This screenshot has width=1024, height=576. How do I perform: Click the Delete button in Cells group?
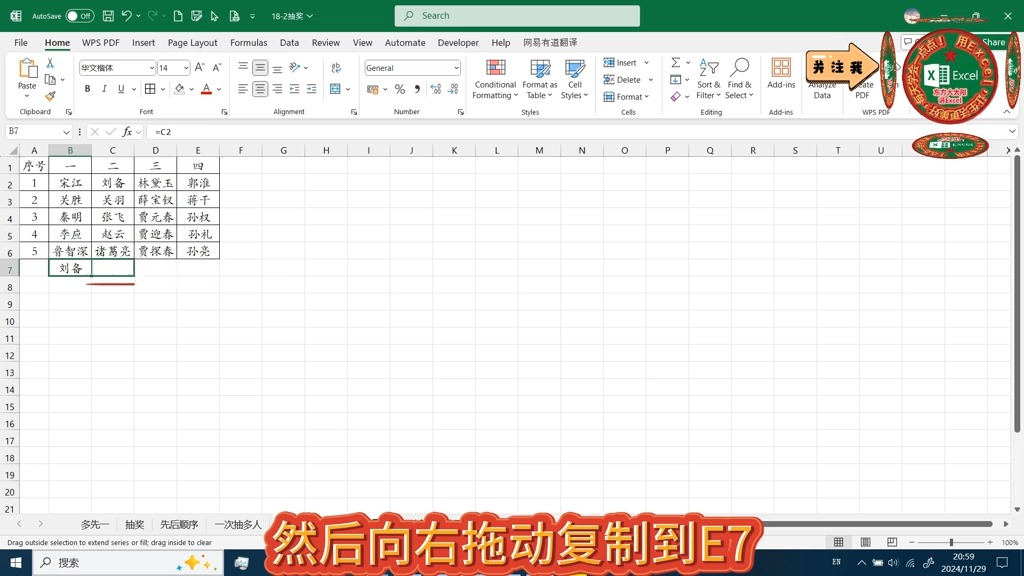(623, 79)
